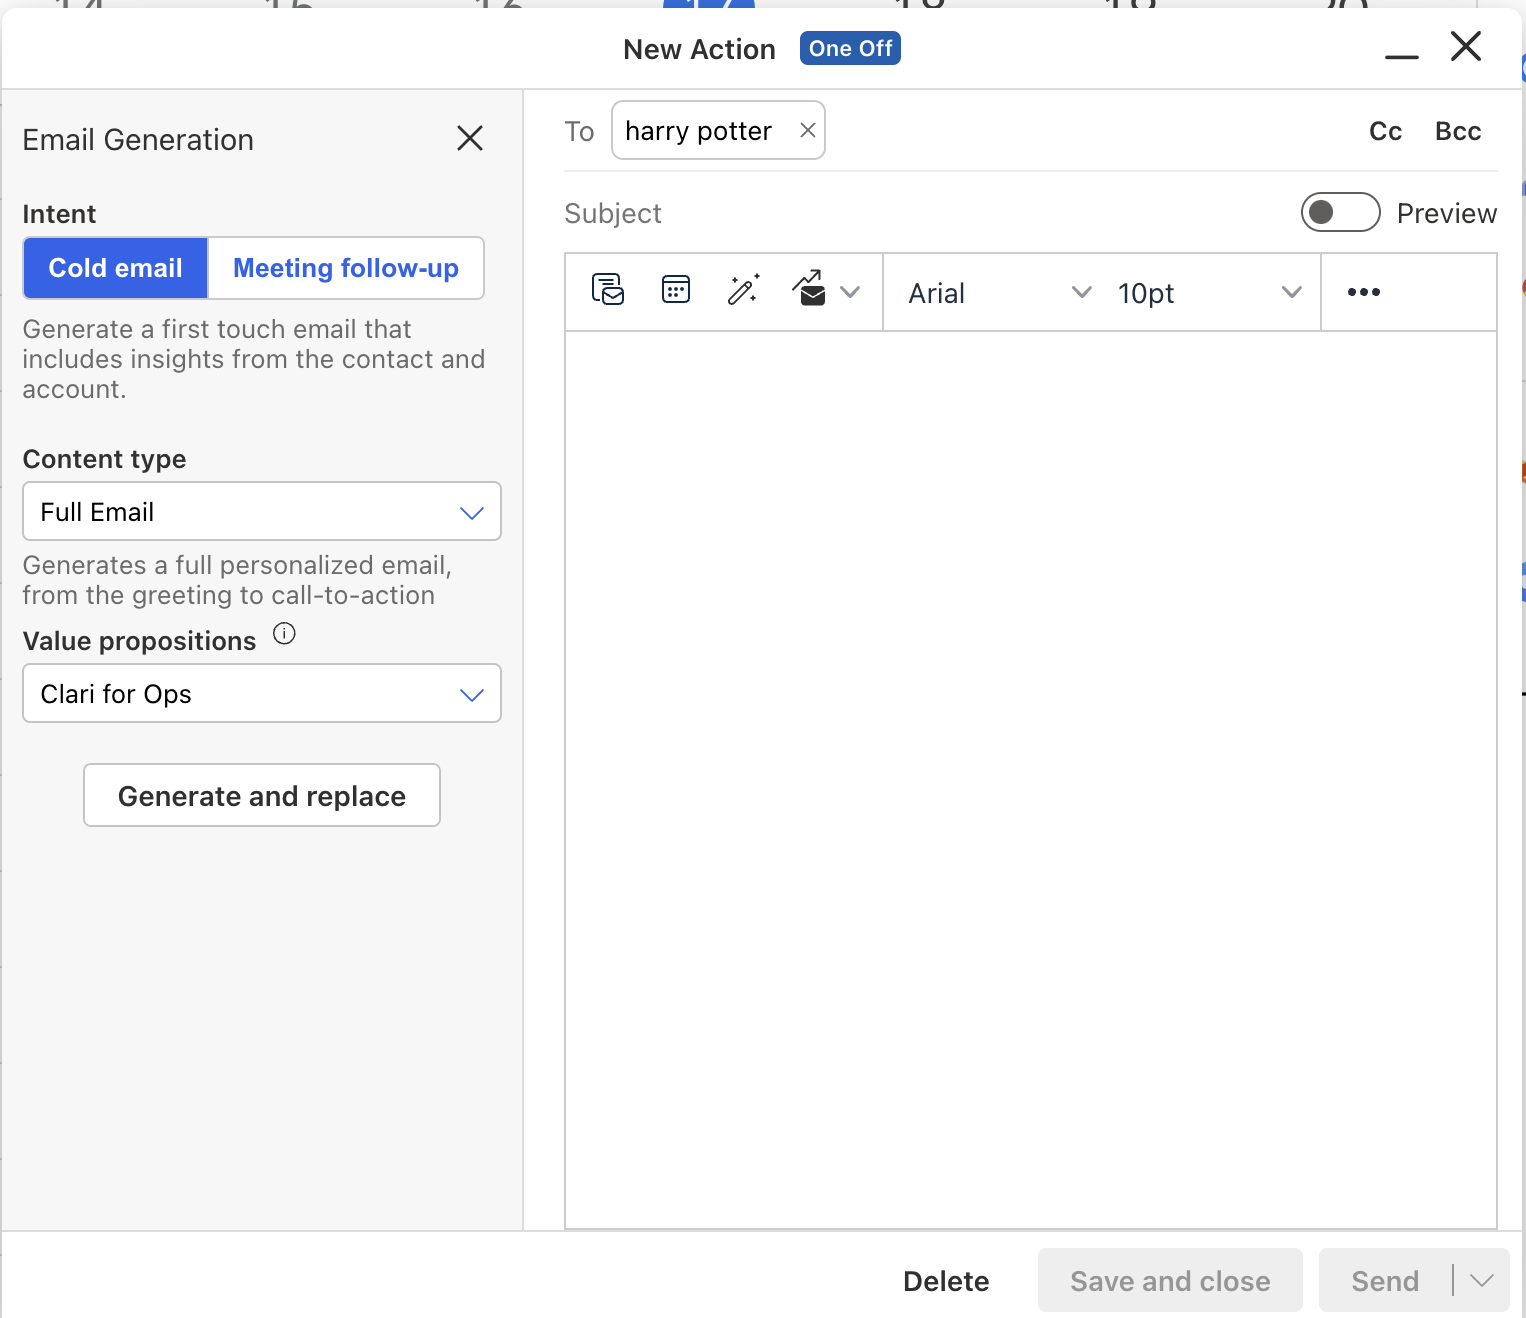Remove harry potter recipient chip

808,130
